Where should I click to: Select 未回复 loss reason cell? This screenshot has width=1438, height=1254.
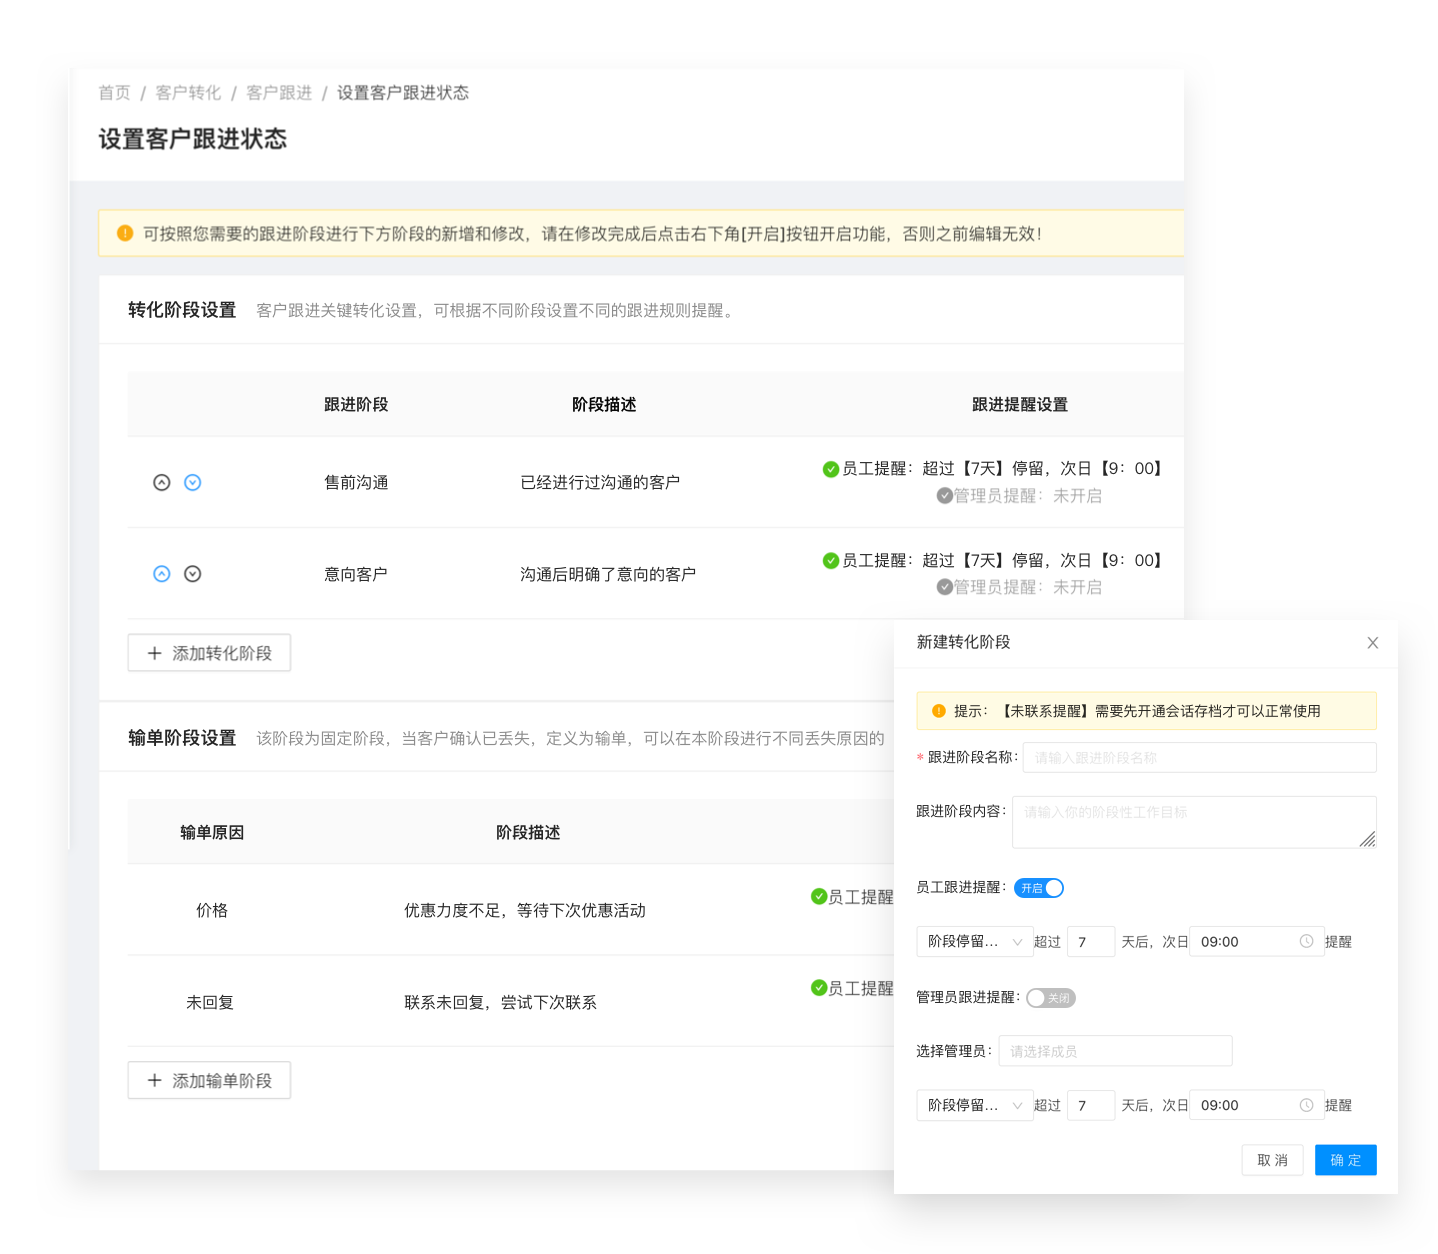210,1002
